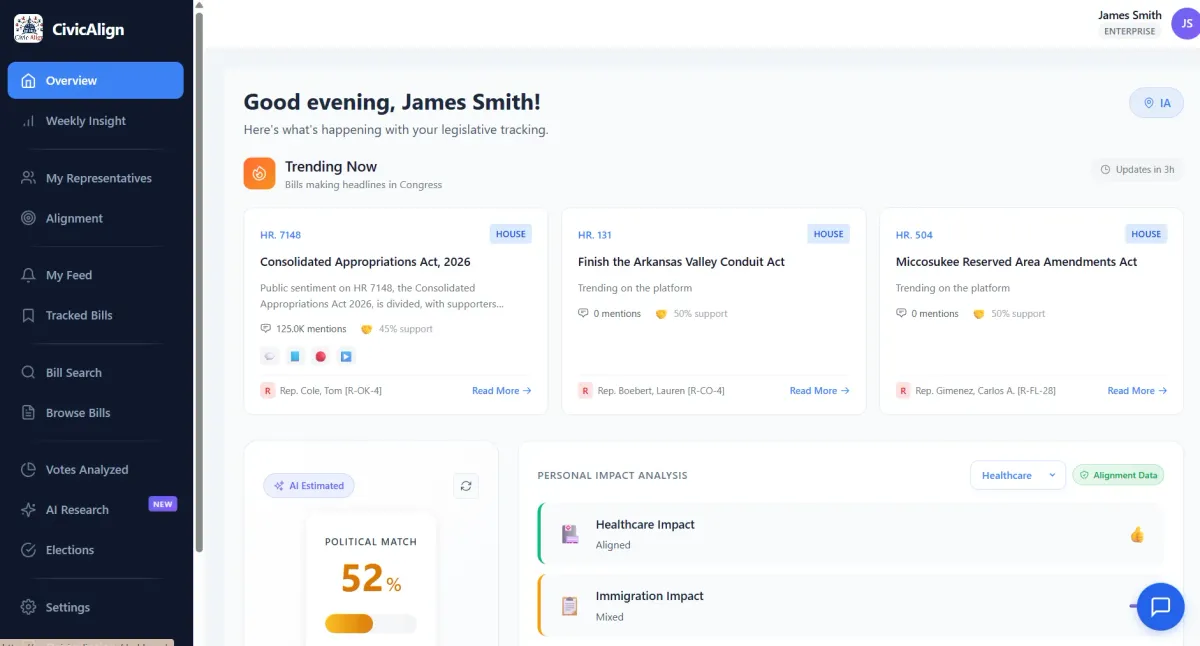Click the refresh icon in political match card
This screenshot has height=646, width=1200.
(465, 486)
